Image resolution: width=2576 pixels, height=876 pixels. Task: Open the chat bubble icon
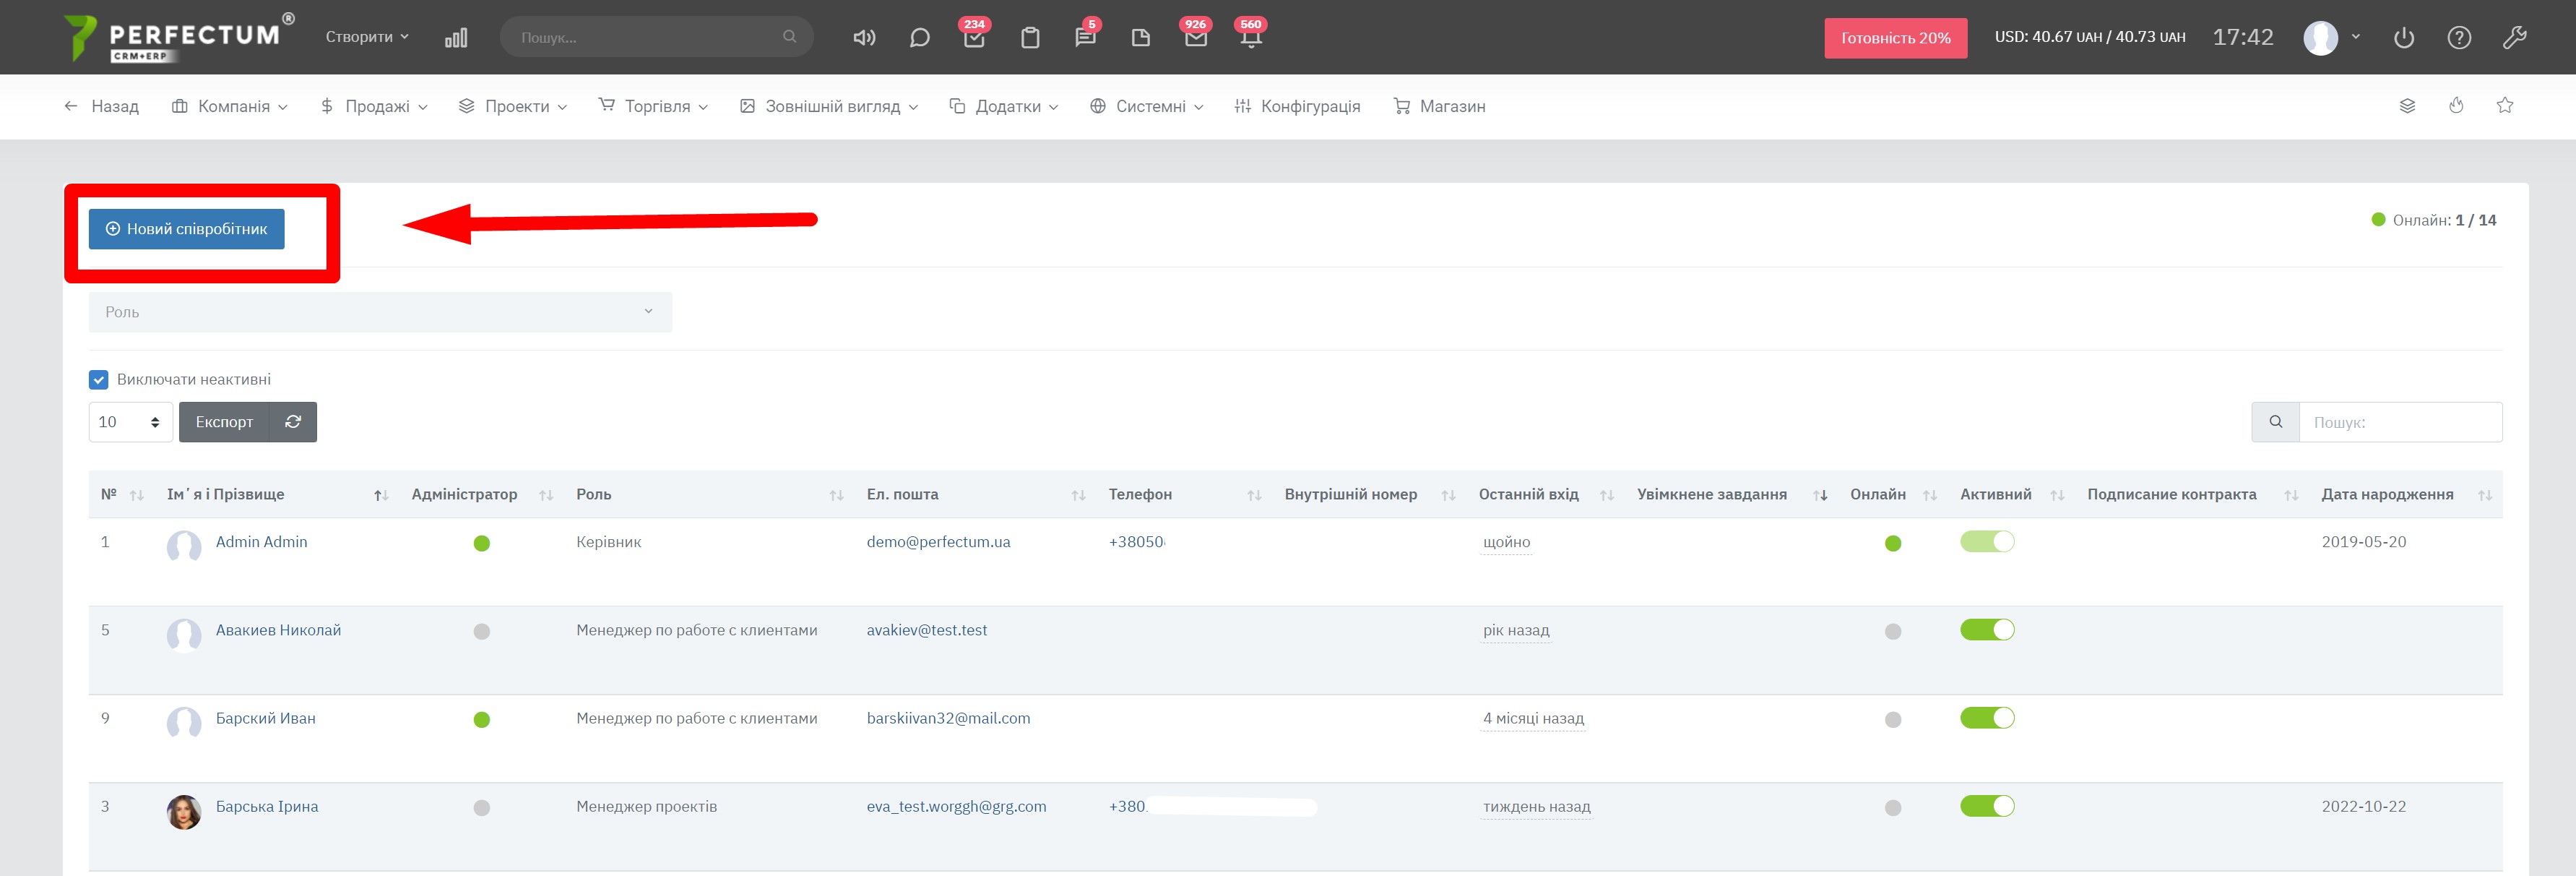[x=919, y=38]
